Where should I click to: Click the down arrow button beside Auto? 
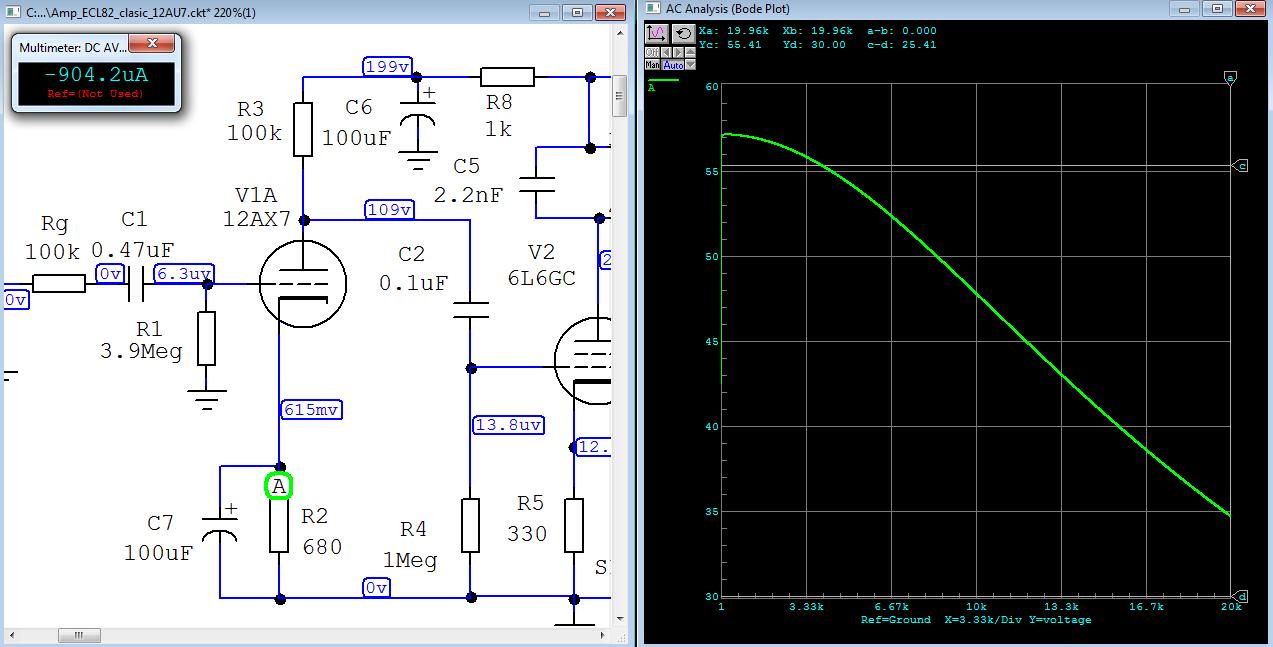[x=690, y=64]
